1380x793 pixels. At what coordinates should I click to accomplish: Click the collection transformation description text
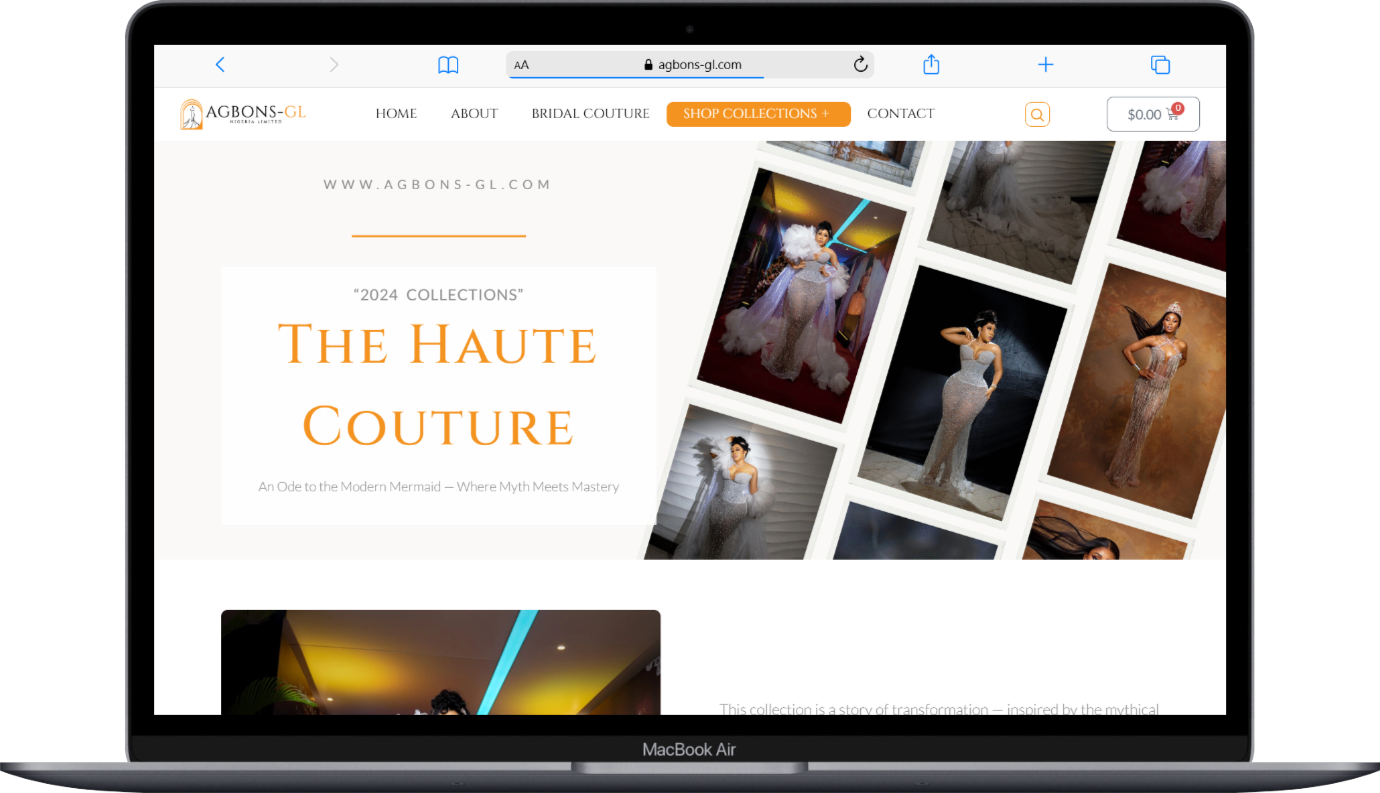click(x=939, y=710)
